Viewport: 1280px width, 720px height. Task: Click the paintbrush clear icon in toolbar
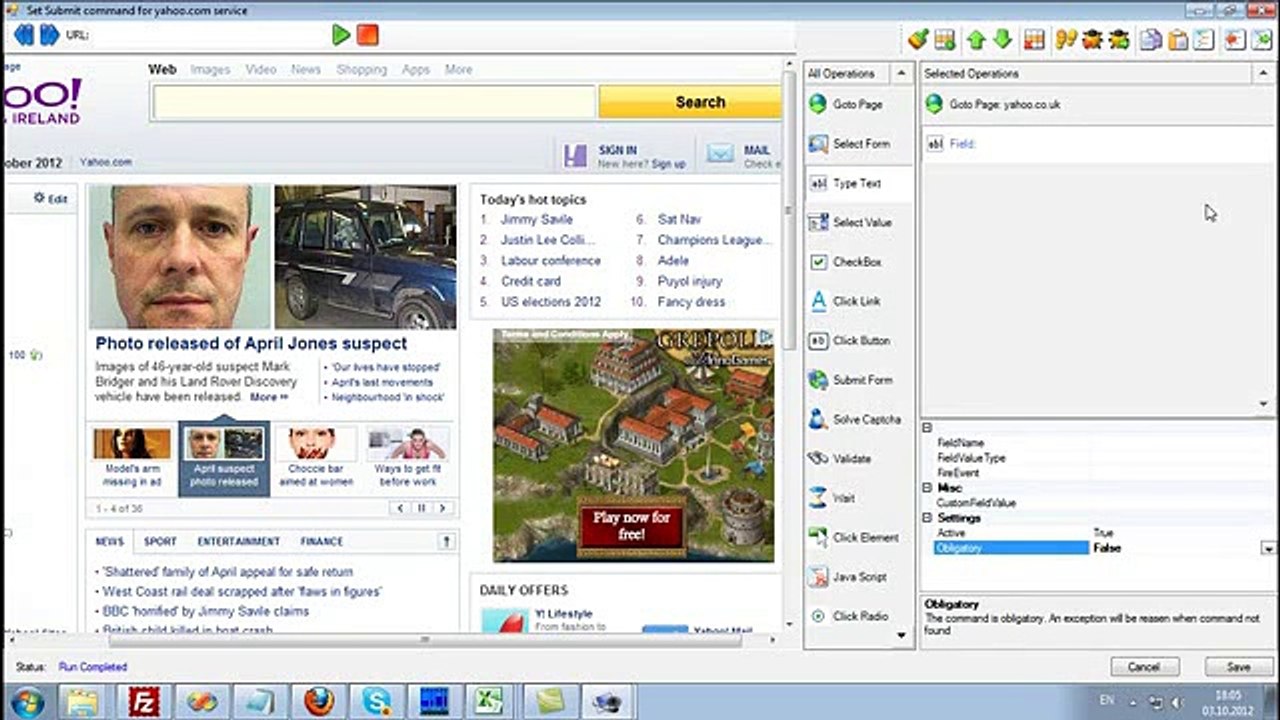click(918, 39)
